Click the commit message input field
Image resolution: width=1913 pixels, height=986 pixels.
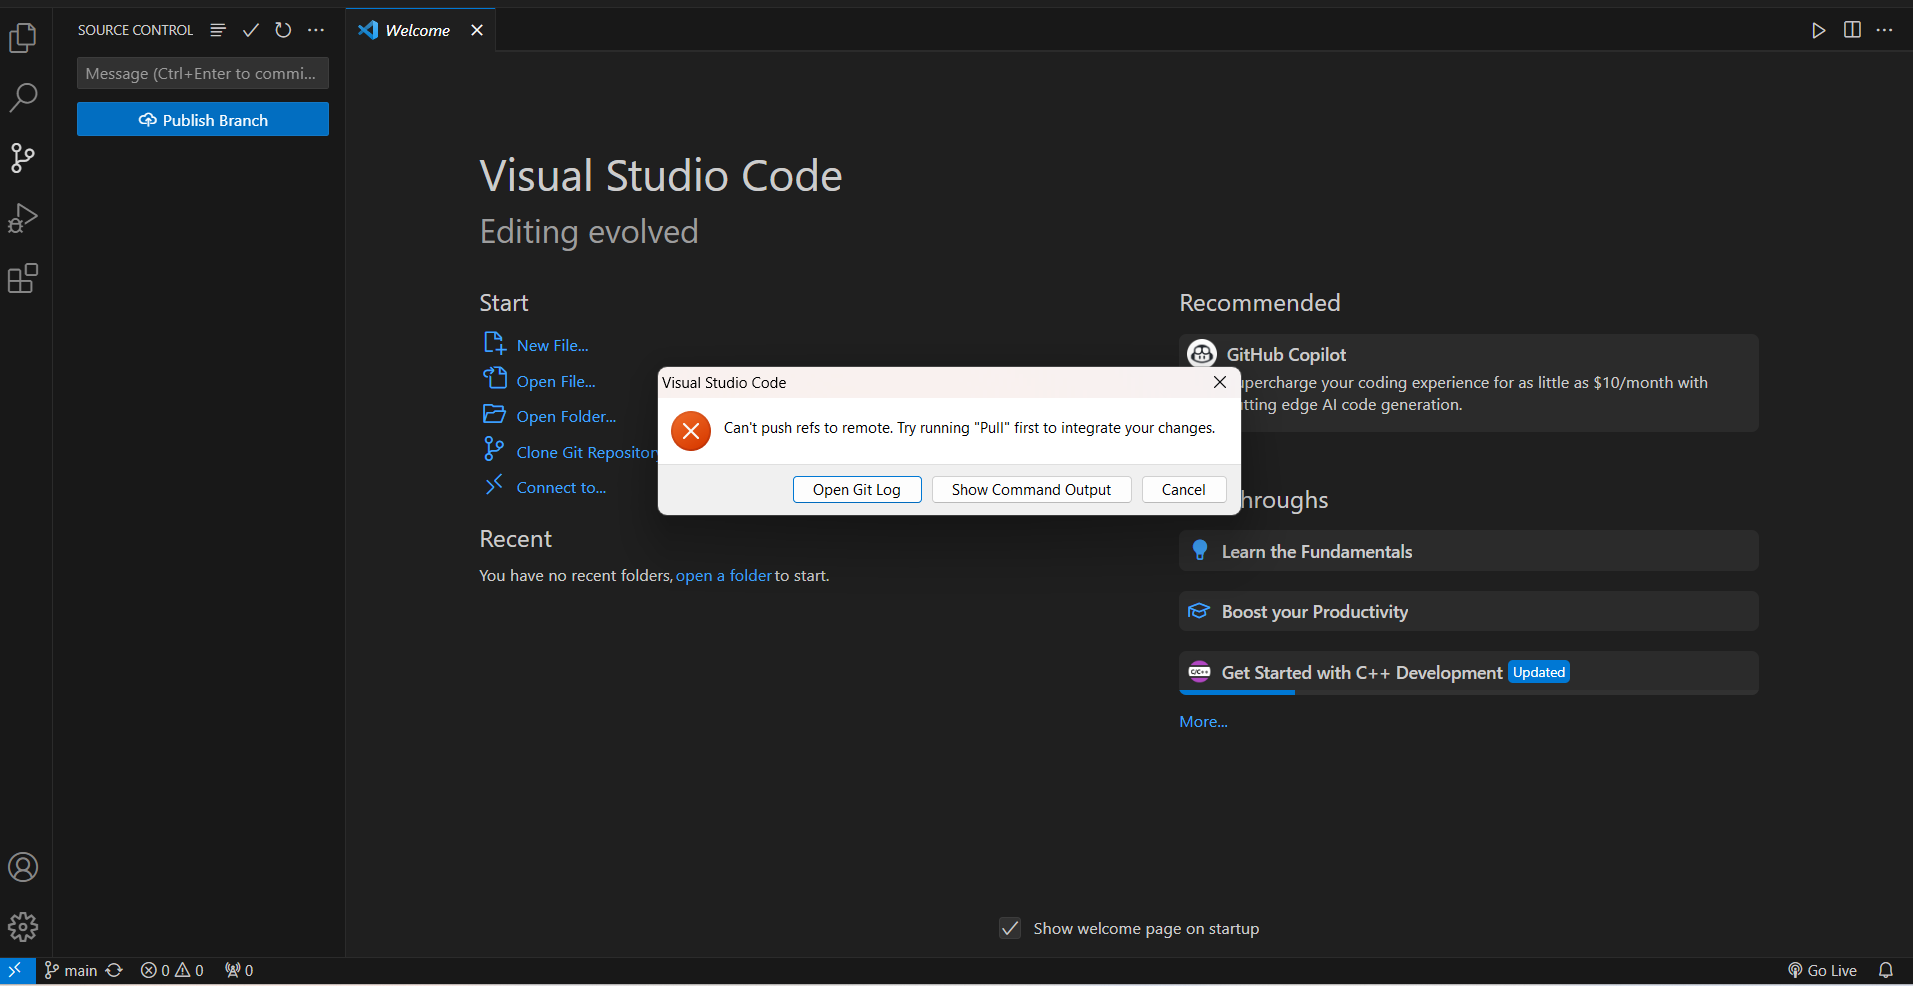point(203,73)
